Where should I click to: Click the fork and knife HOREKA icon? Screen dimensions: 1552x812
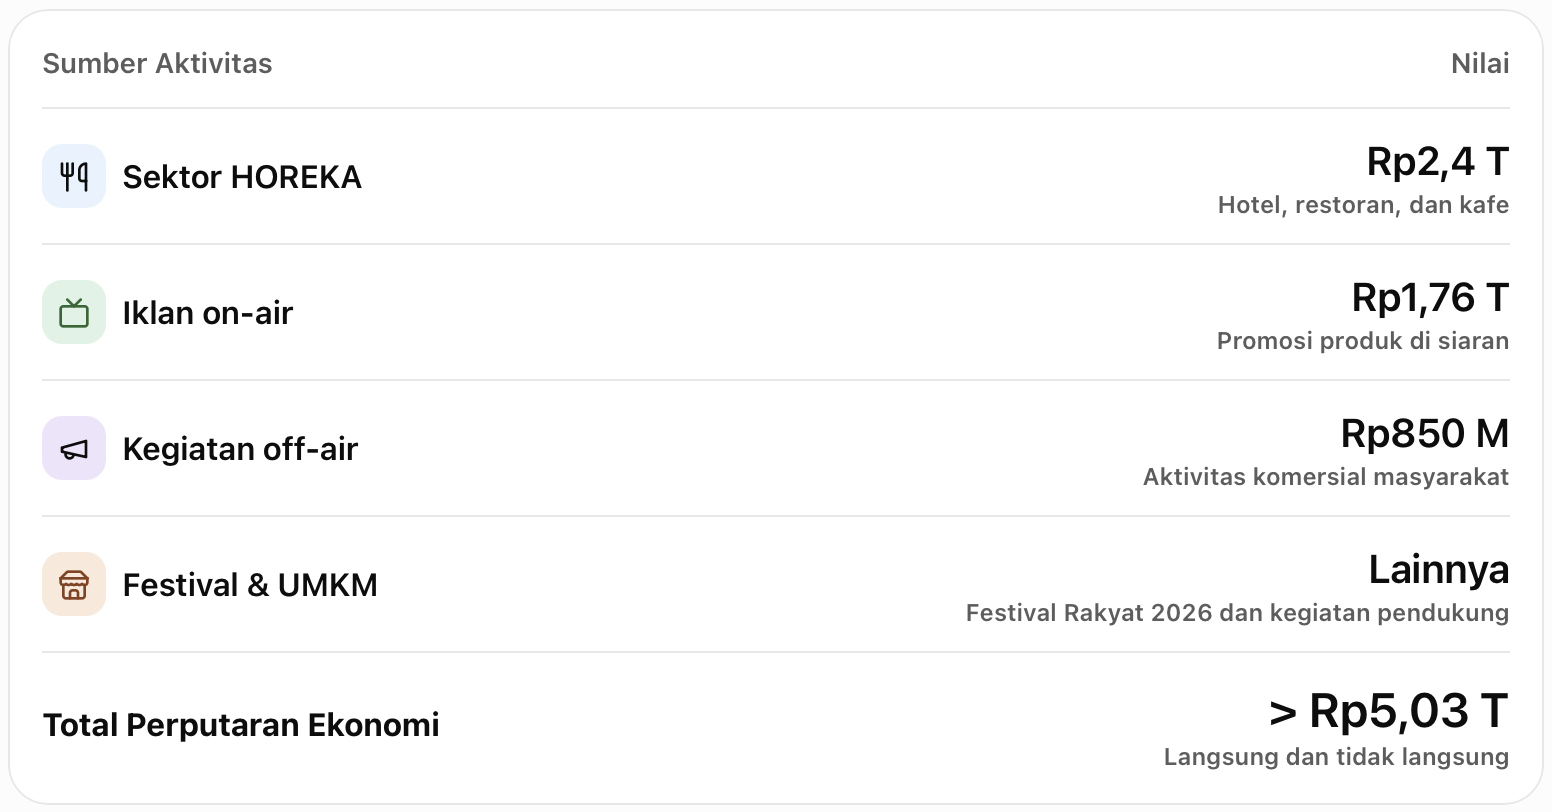point(74,176)
